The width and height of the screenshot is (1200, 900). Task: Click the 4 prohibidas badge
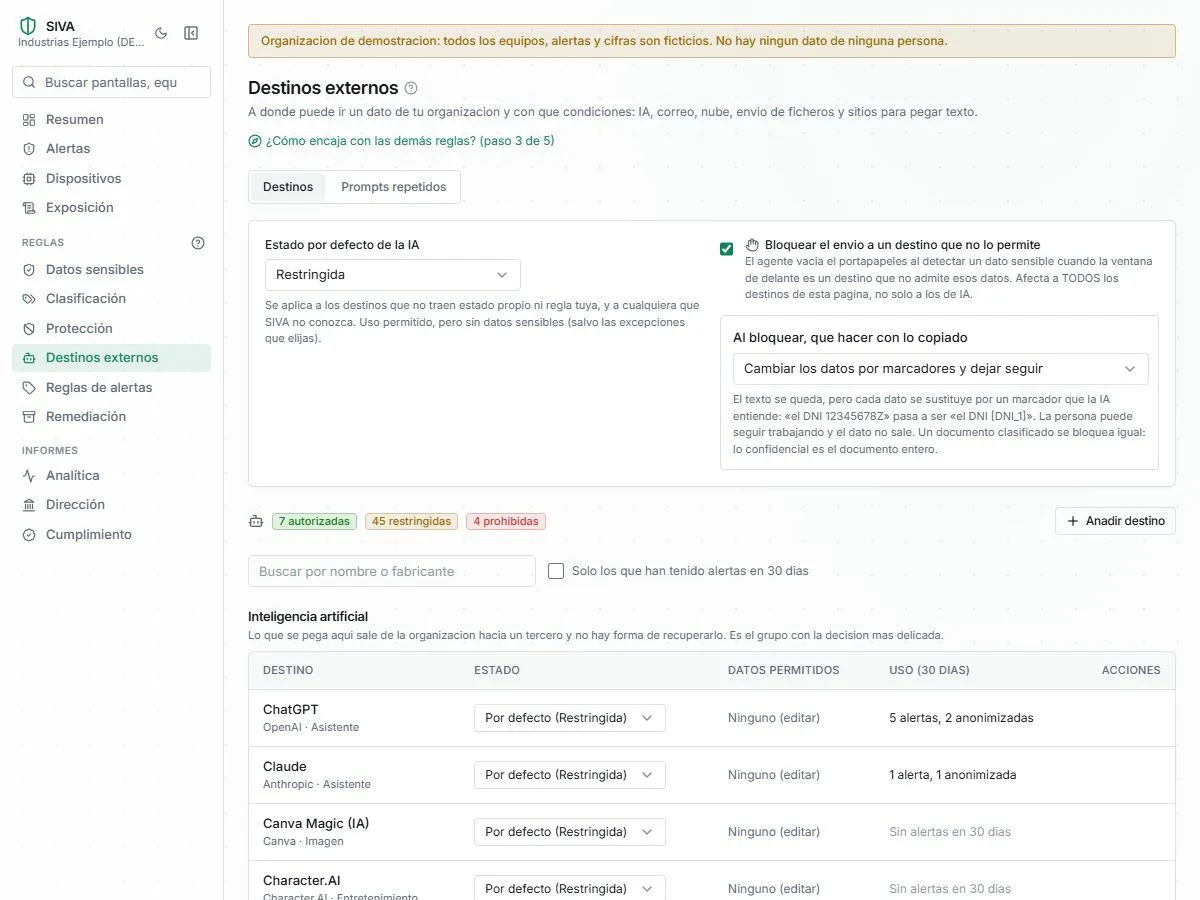click(x=506, y=521)
